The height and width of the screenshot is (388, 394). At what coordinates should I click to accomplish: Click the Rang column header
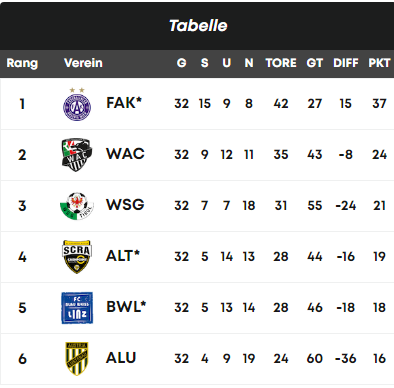coord(22,63)
